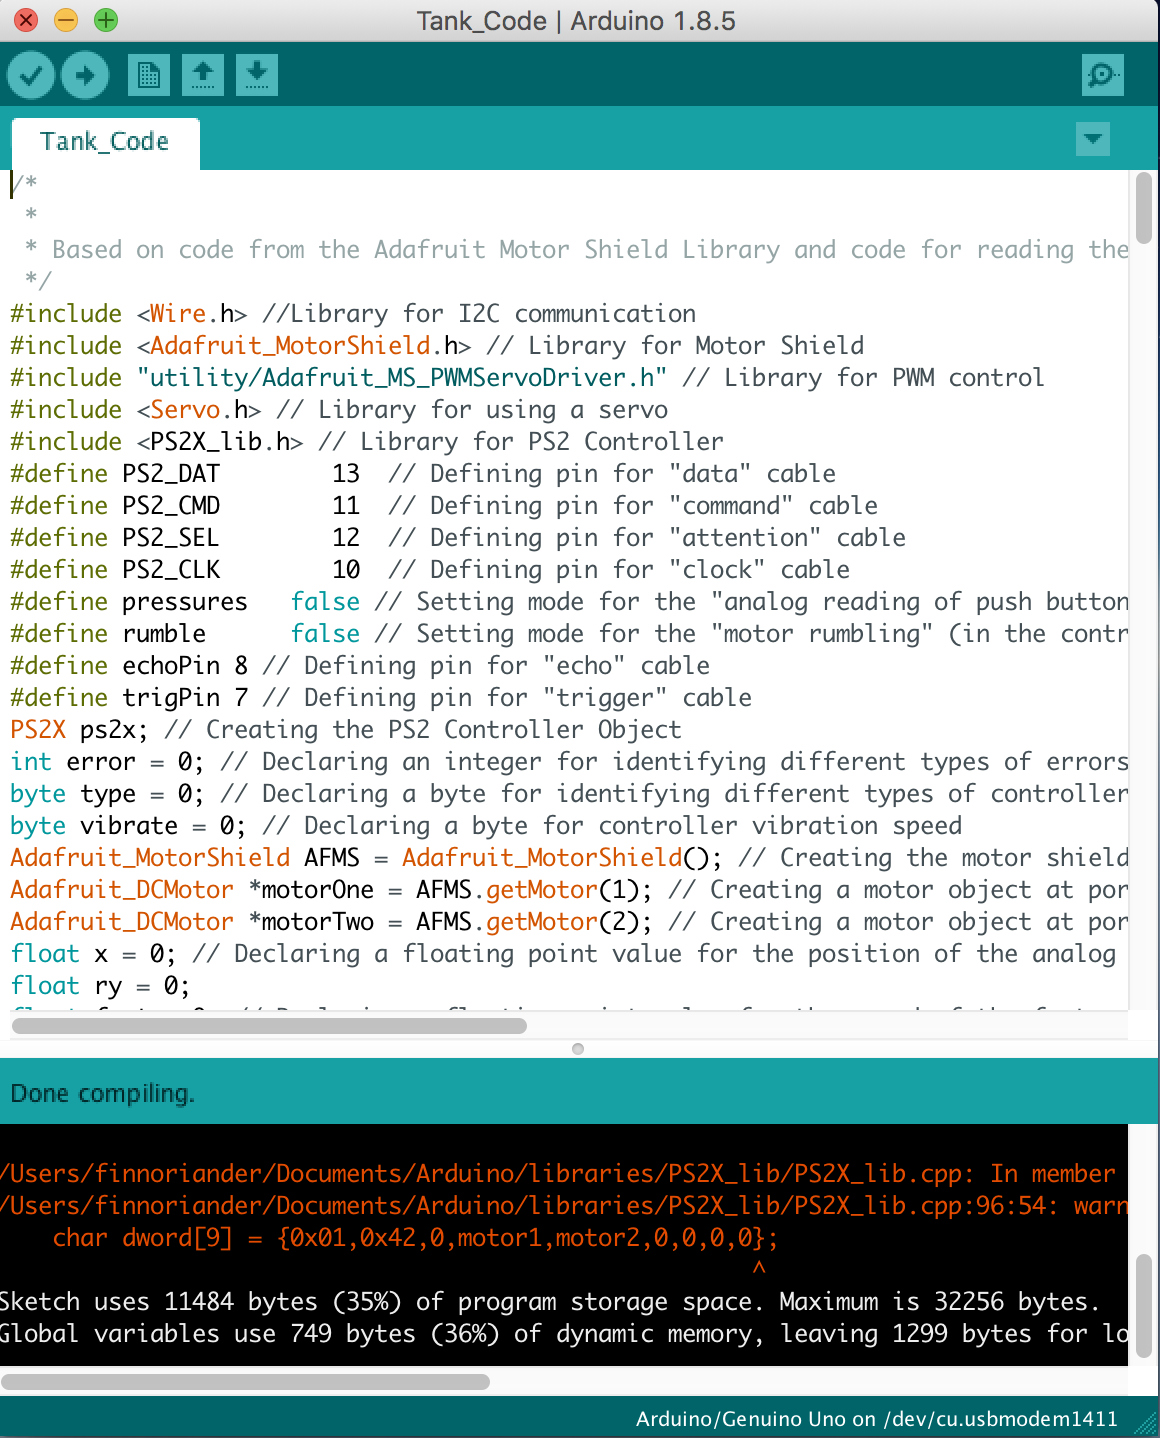This screenshot has height=1438, width=1160.
Task: Click the '*motorTwo' declaration line
Action: click(569, 922)
